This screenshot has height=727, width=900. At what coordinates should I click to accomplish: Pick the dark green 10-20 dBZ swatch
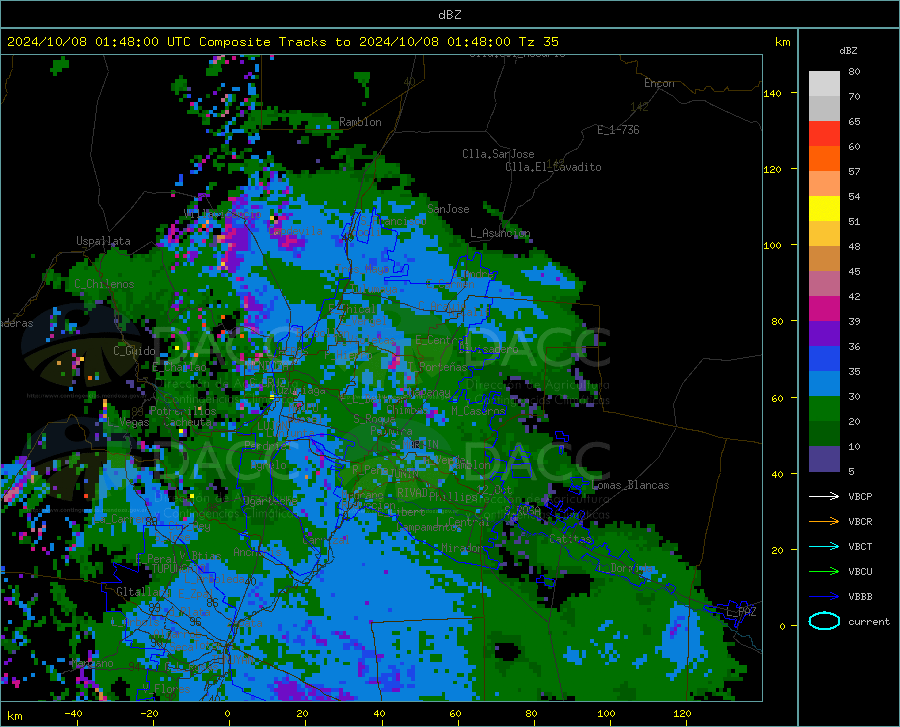click(x=824, y=434)
